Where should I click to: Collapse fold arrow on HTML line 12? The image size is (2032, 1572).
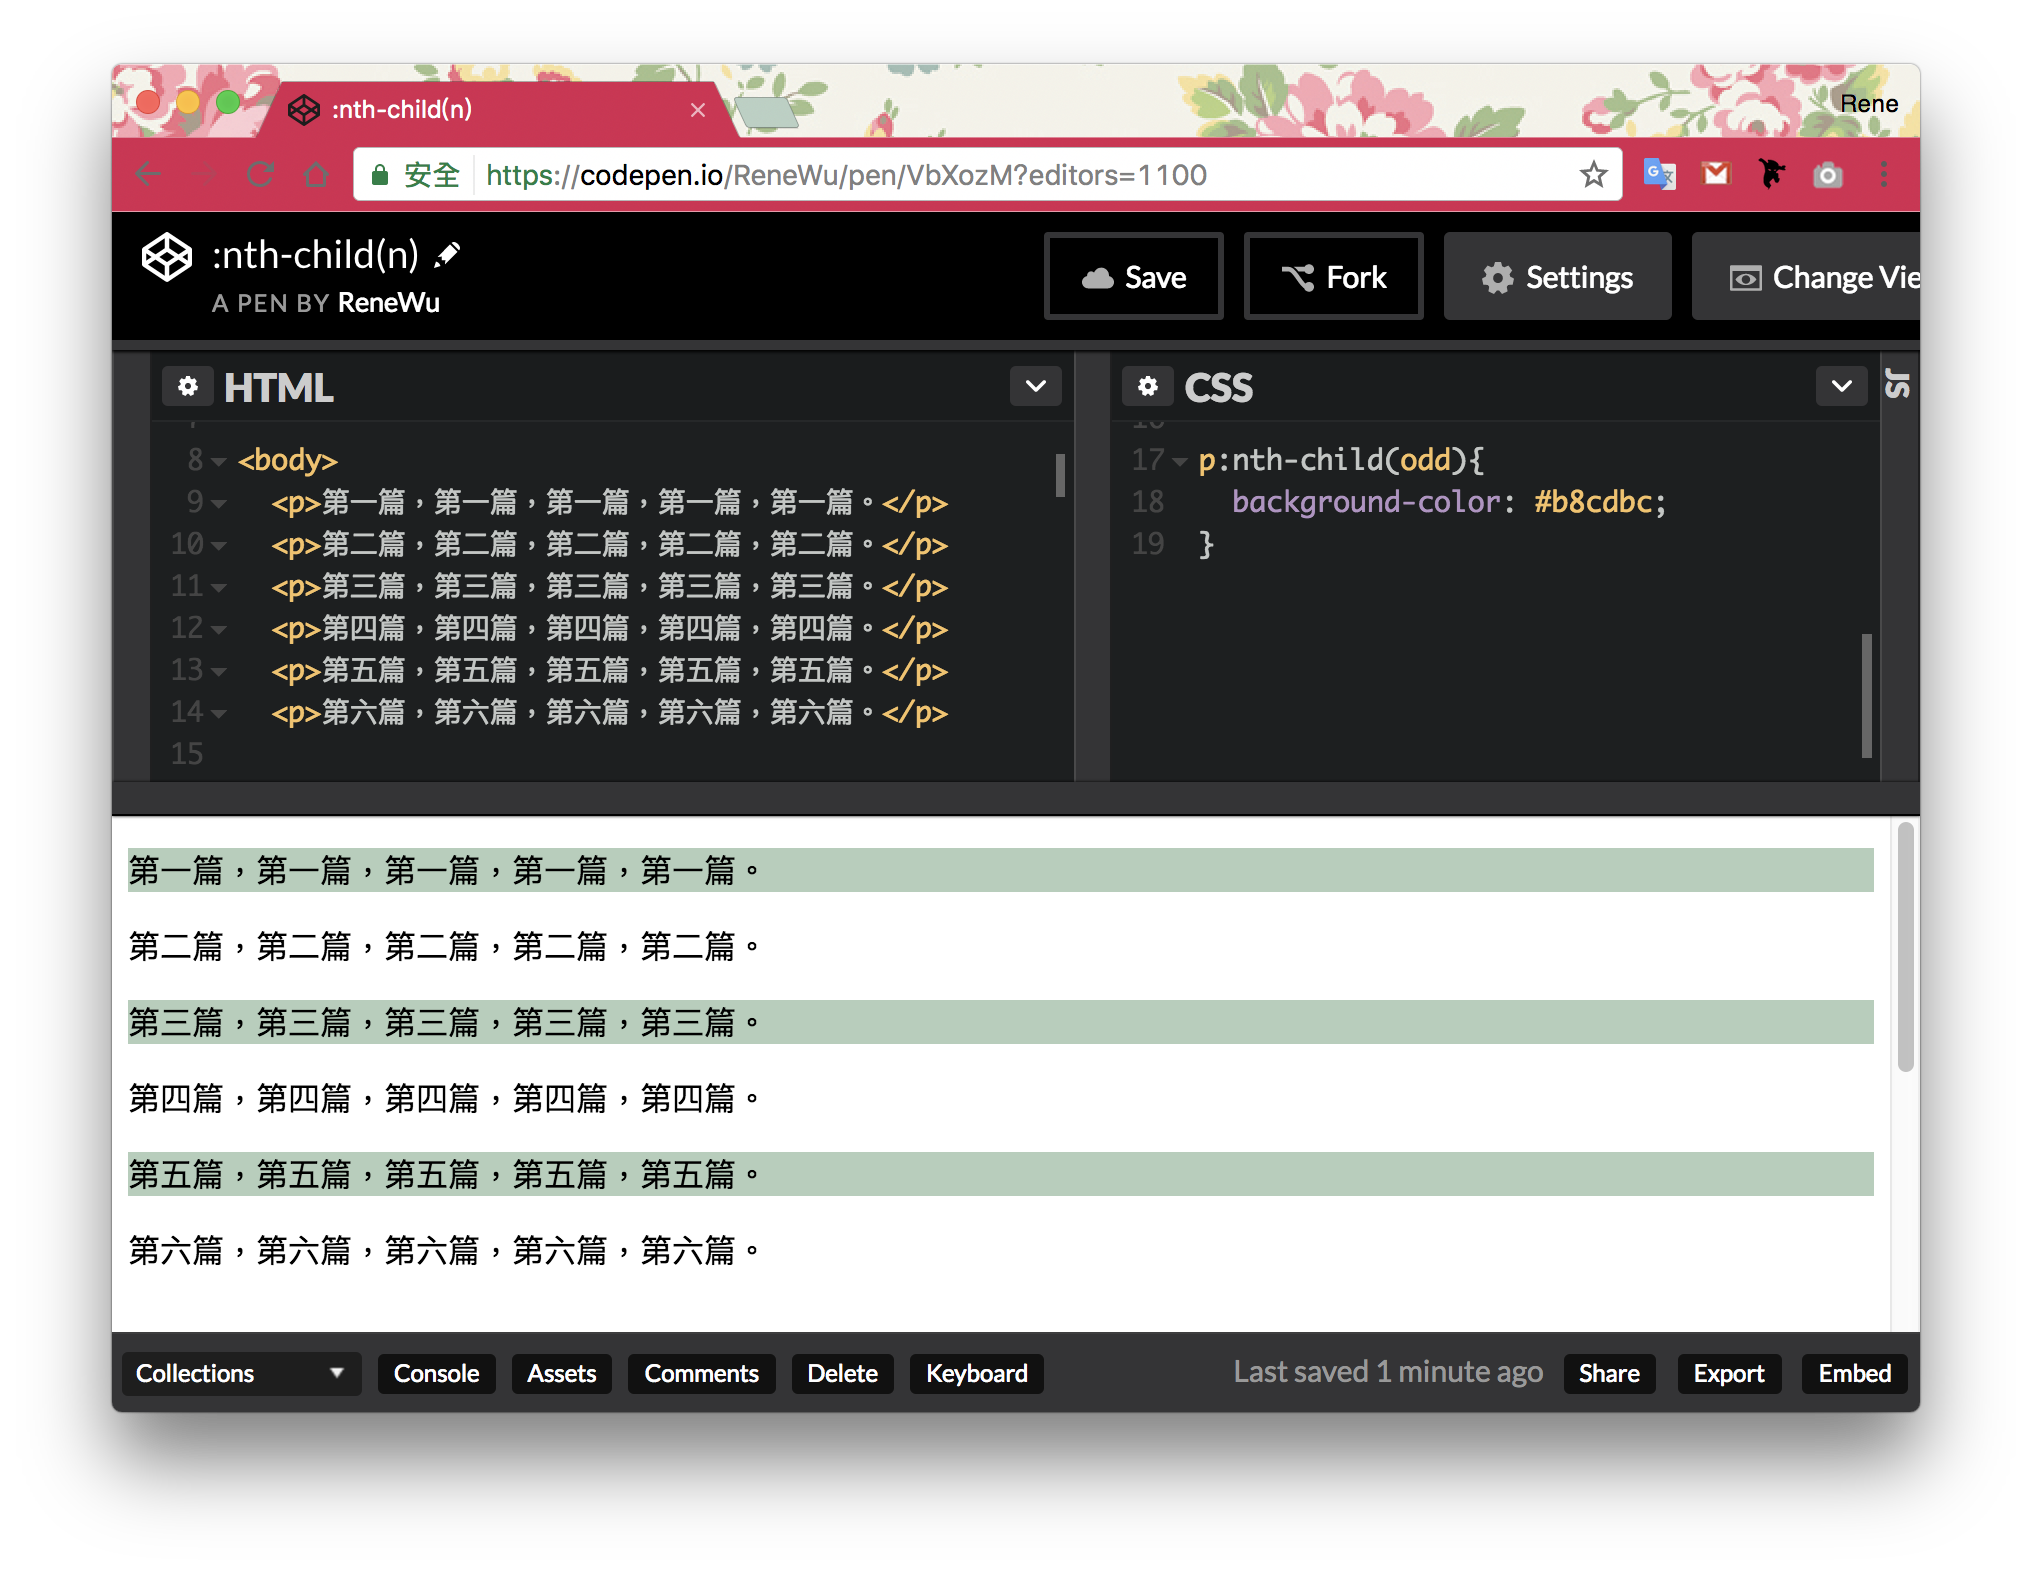(x=219, y=629)
